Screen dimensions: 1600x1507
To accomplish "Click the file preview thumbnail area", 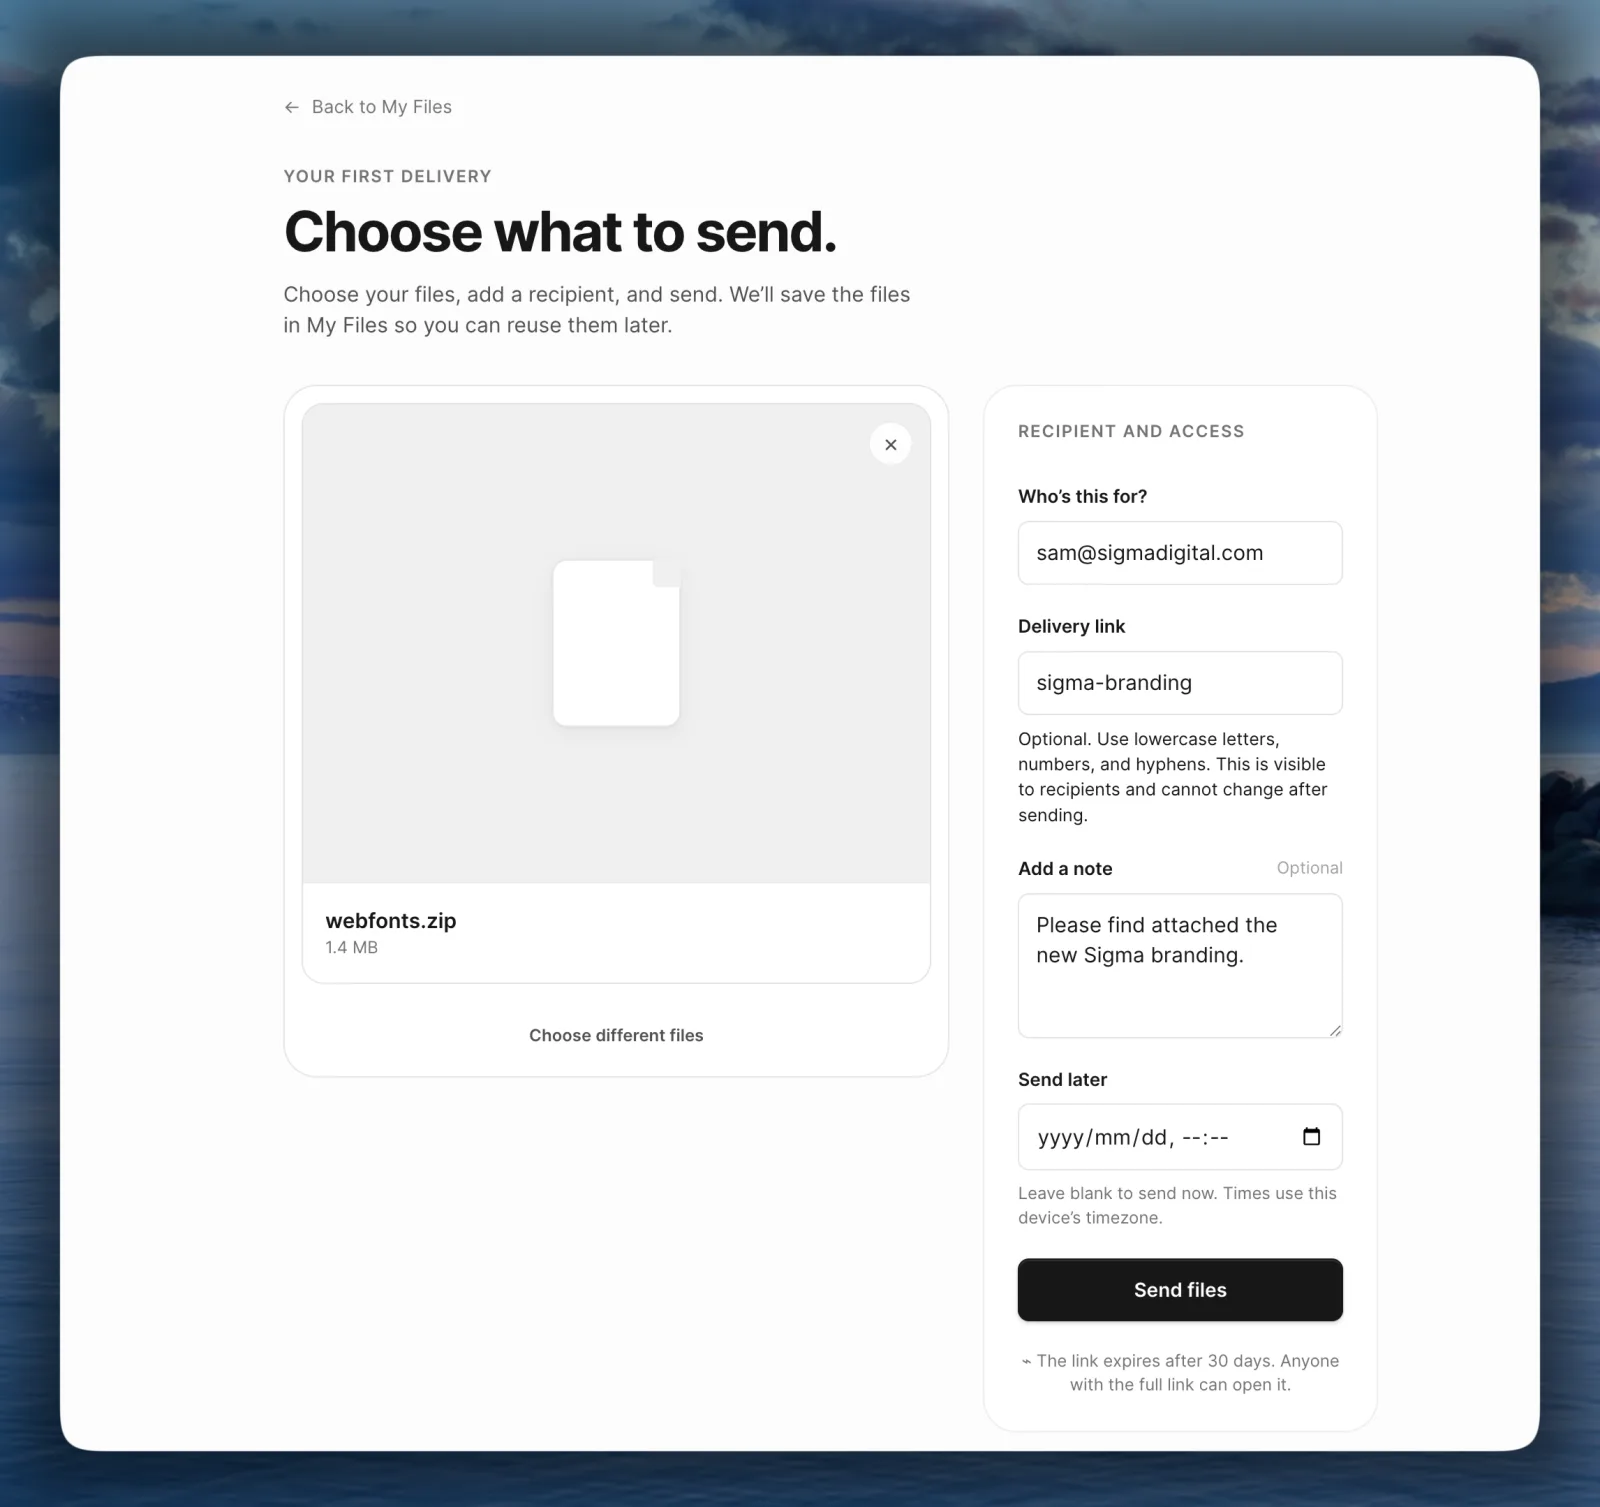I will 616,643.
